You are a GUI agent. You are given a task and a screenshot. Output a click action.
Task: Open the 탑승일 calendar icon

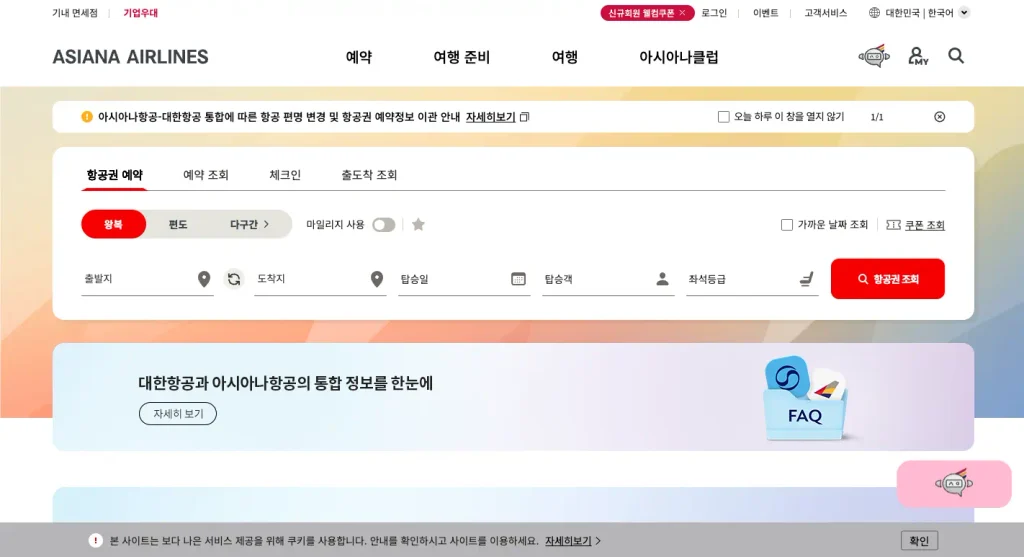[x=518, y=279]
